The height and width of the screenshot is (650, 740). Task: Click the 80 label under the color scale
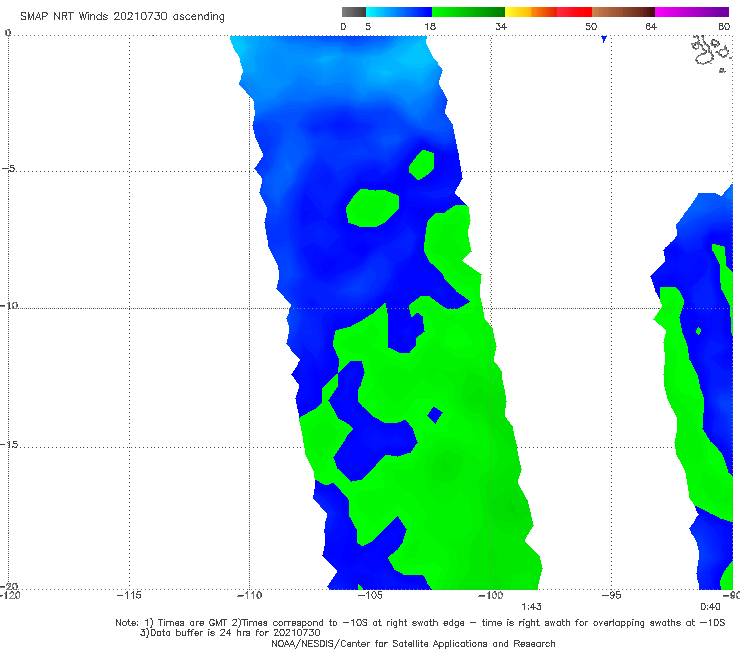coord(724,26)
